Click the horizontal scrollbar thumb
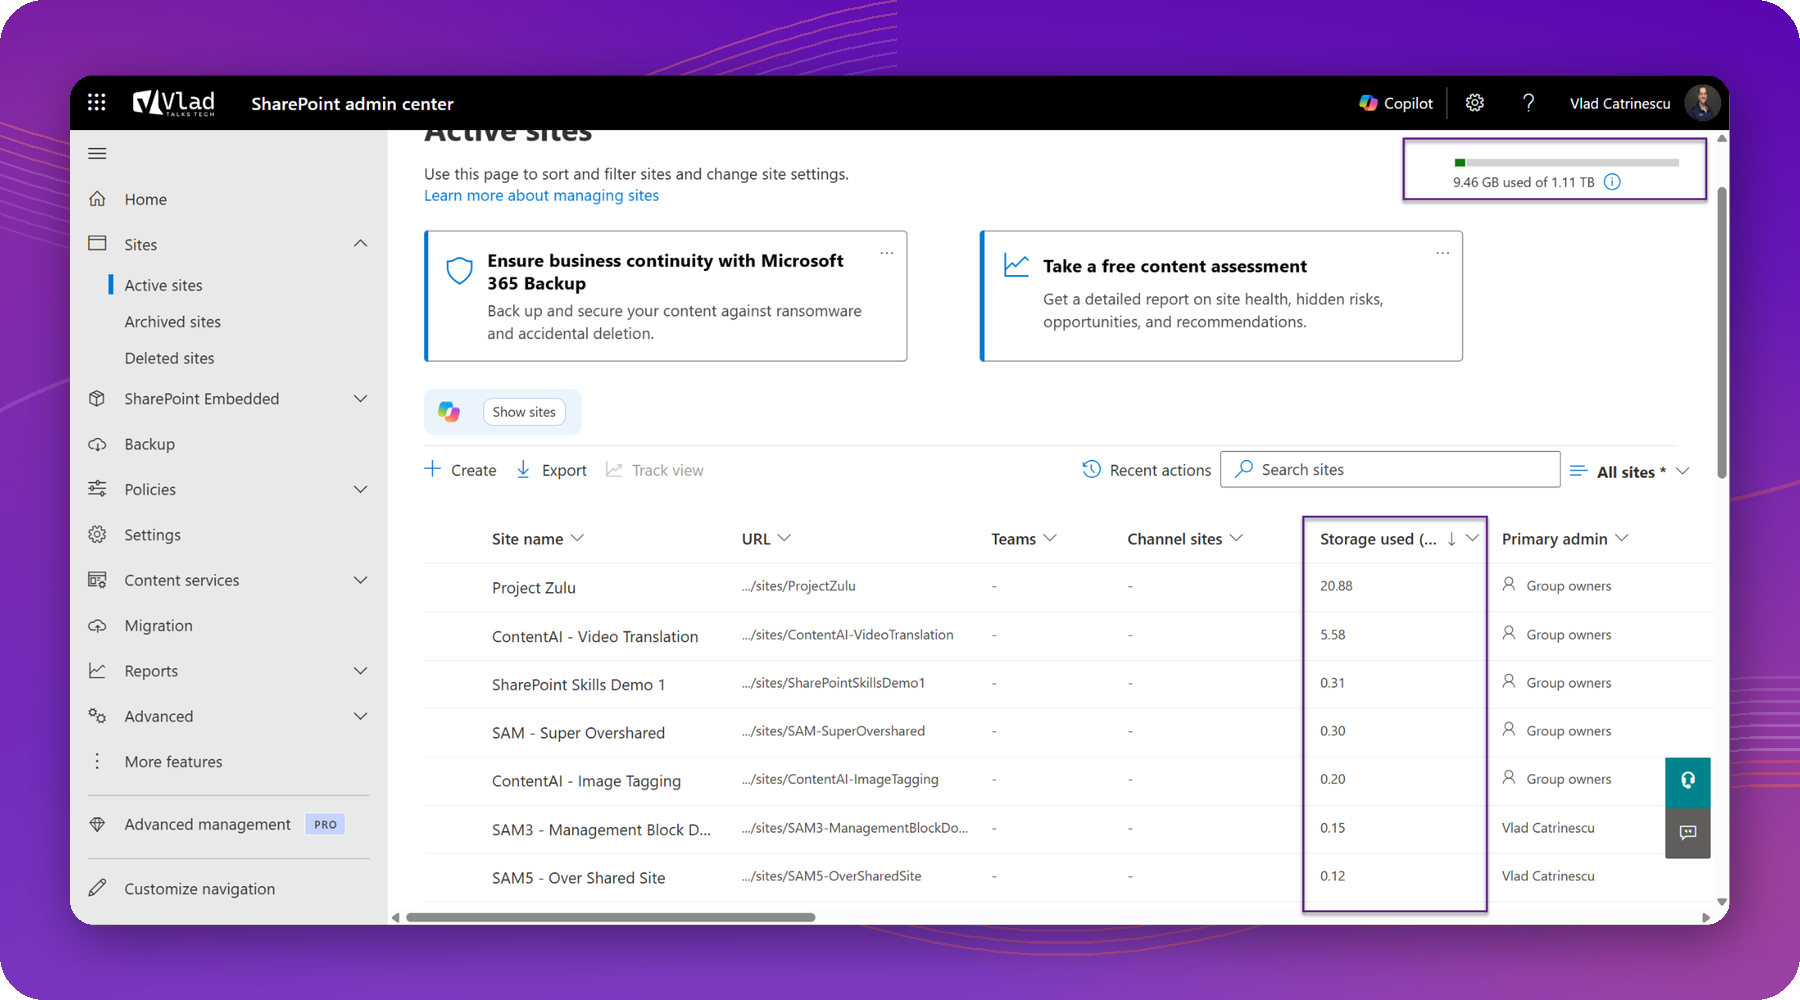This screenshot has width=1800, height=1000. 610,917
